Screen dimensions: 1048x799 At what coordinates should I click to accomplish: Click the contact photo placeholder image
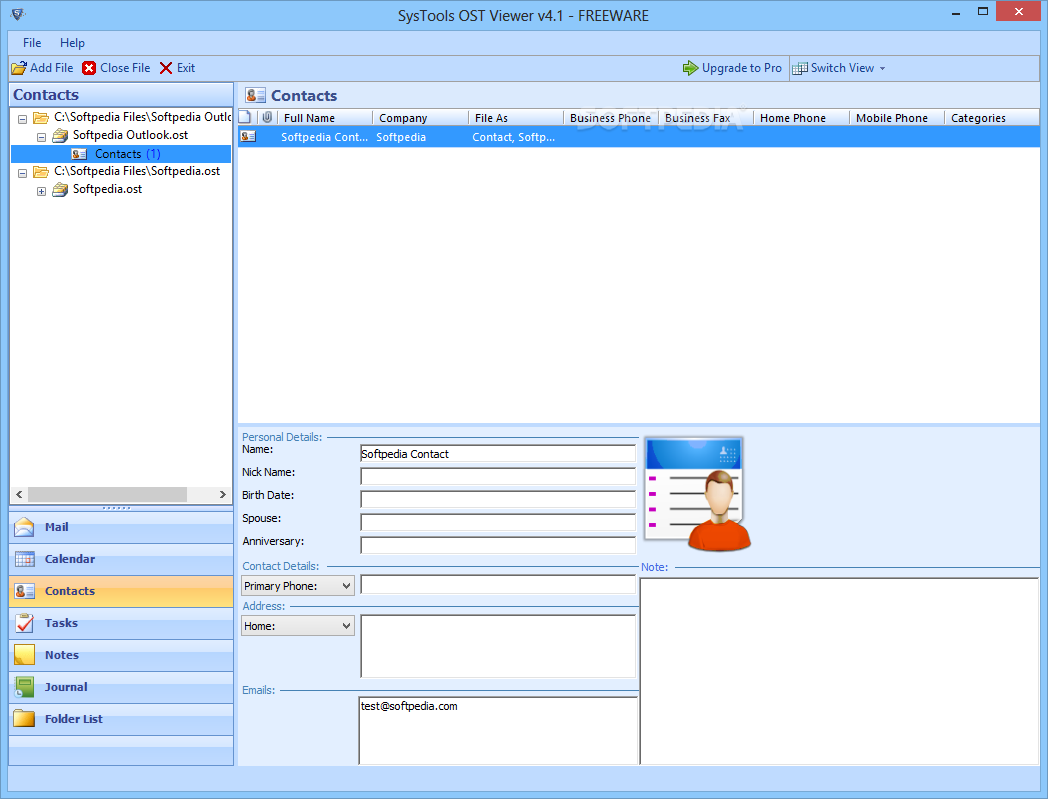click(697, 493)
